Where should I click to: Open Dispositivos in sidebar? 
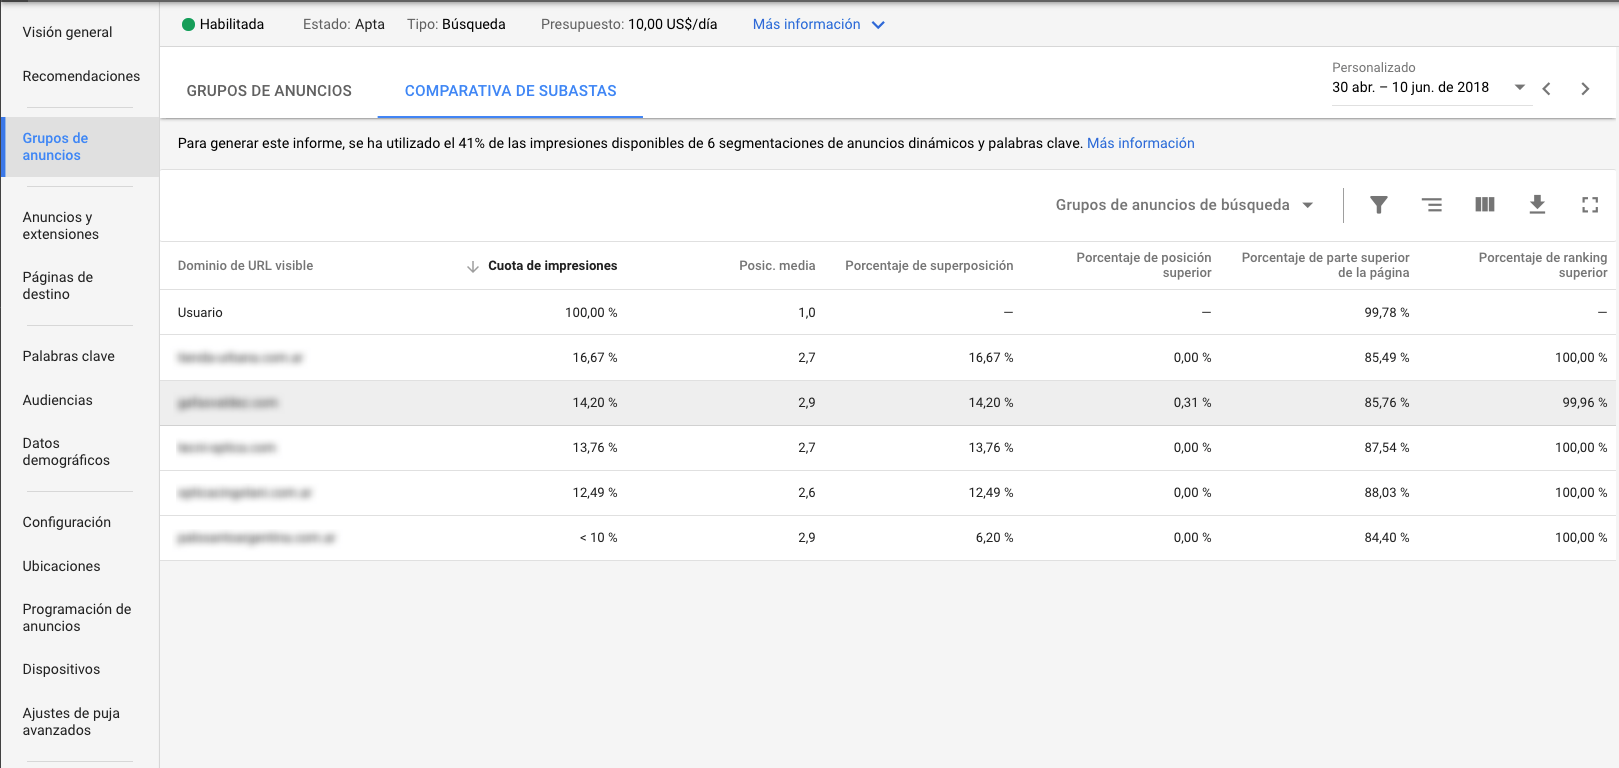click(62, 669)
